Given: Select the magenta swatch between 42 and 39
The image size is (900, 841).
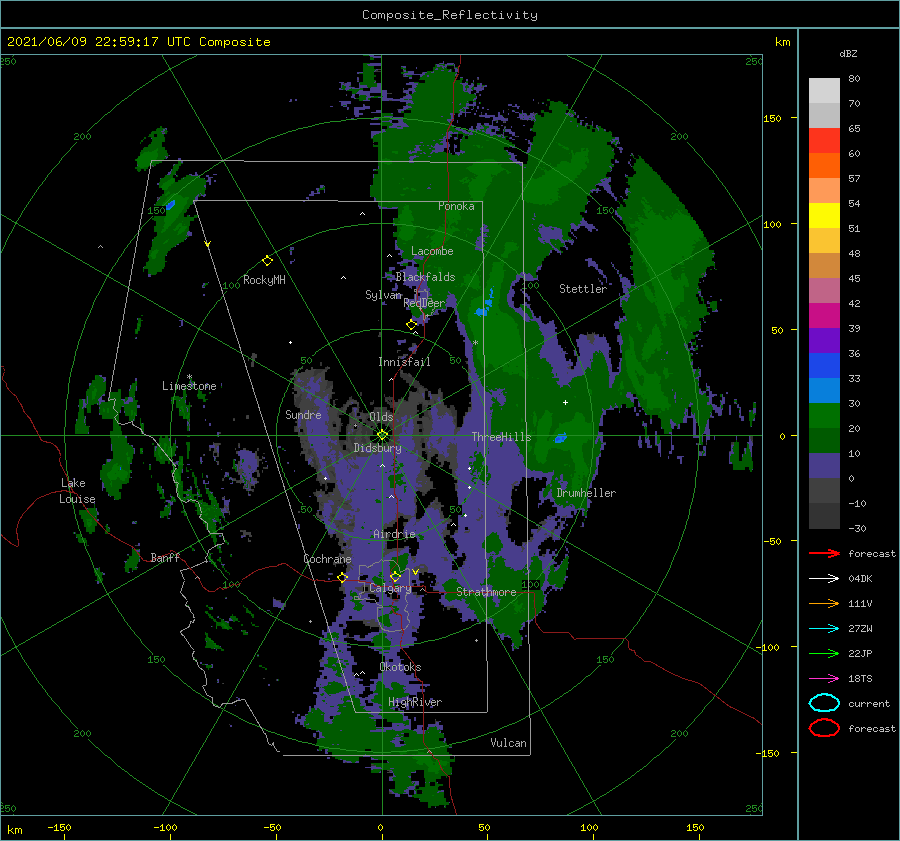Looking at the screenshot, I should [x=824, y=315].
